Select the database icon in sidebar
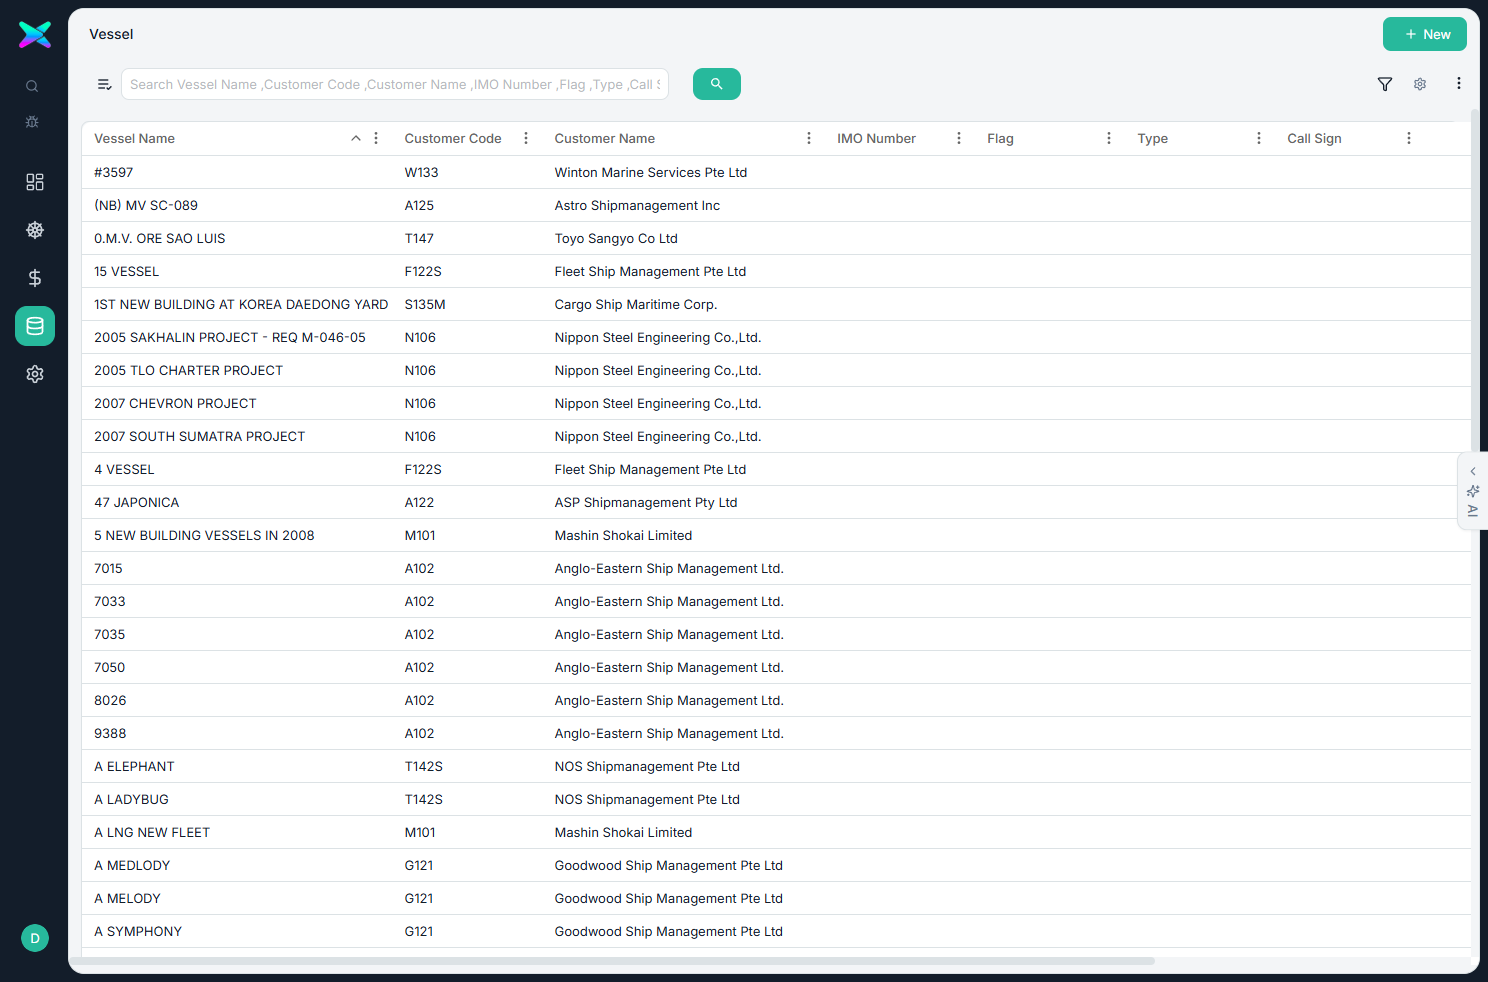The image size is (1488, 982). [x=35, y=326]
